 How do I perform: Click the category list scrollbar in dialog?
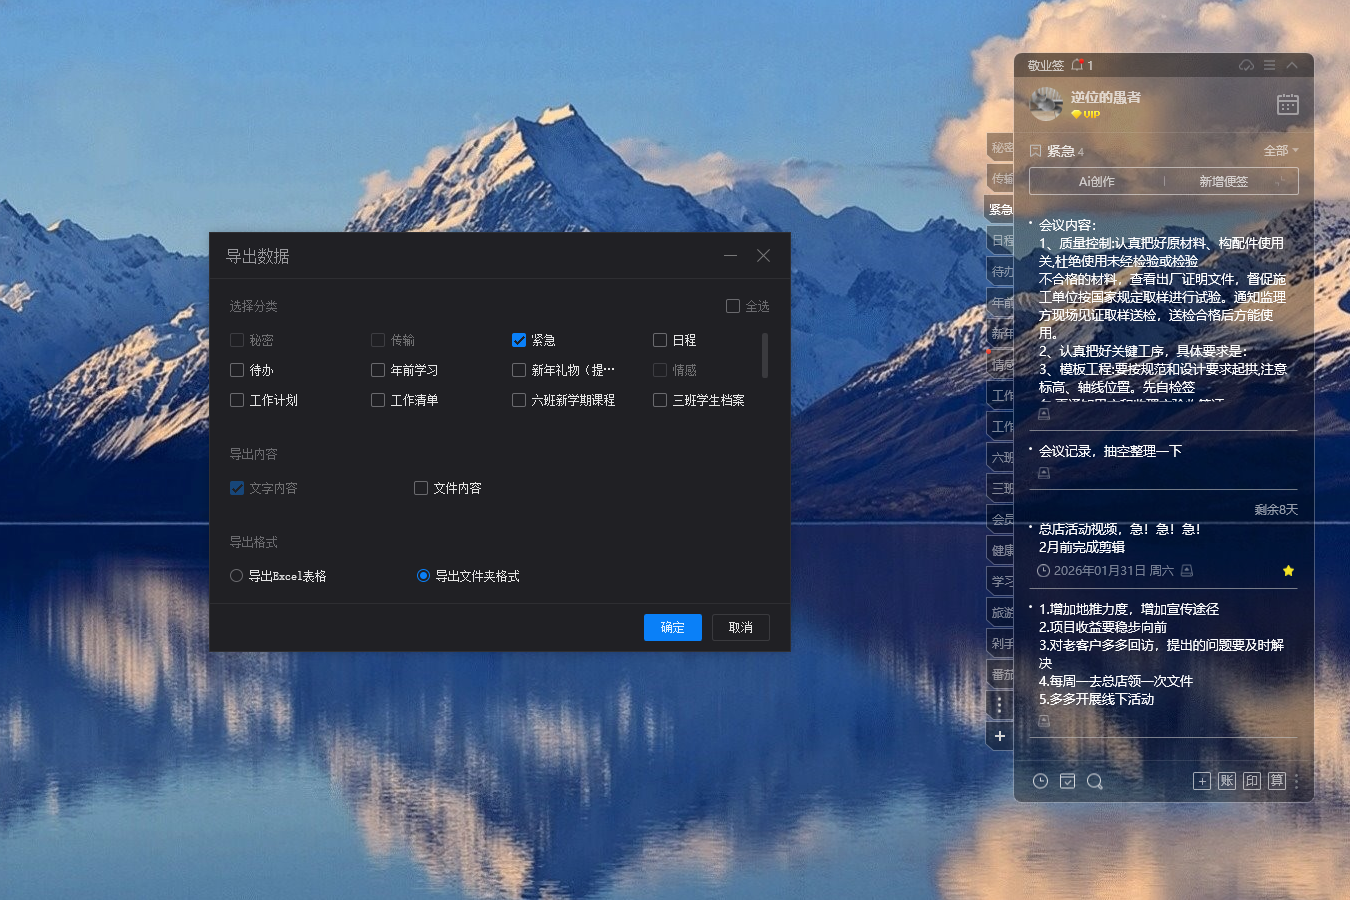pyautogui.click(x=765, y=355)
